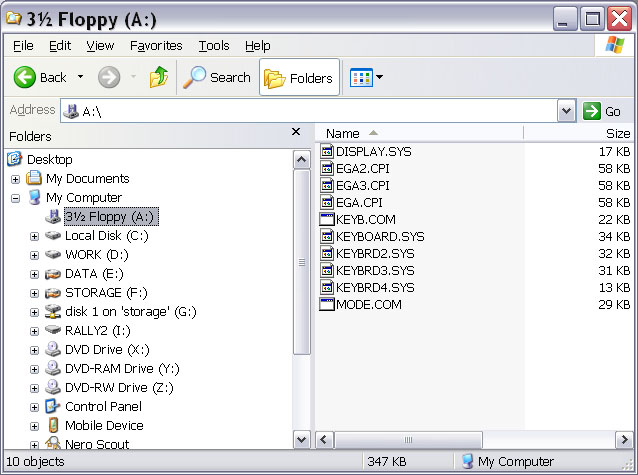638x475 pixels.
Task: Expand the Control Panel node
Action: pos(35,407)
